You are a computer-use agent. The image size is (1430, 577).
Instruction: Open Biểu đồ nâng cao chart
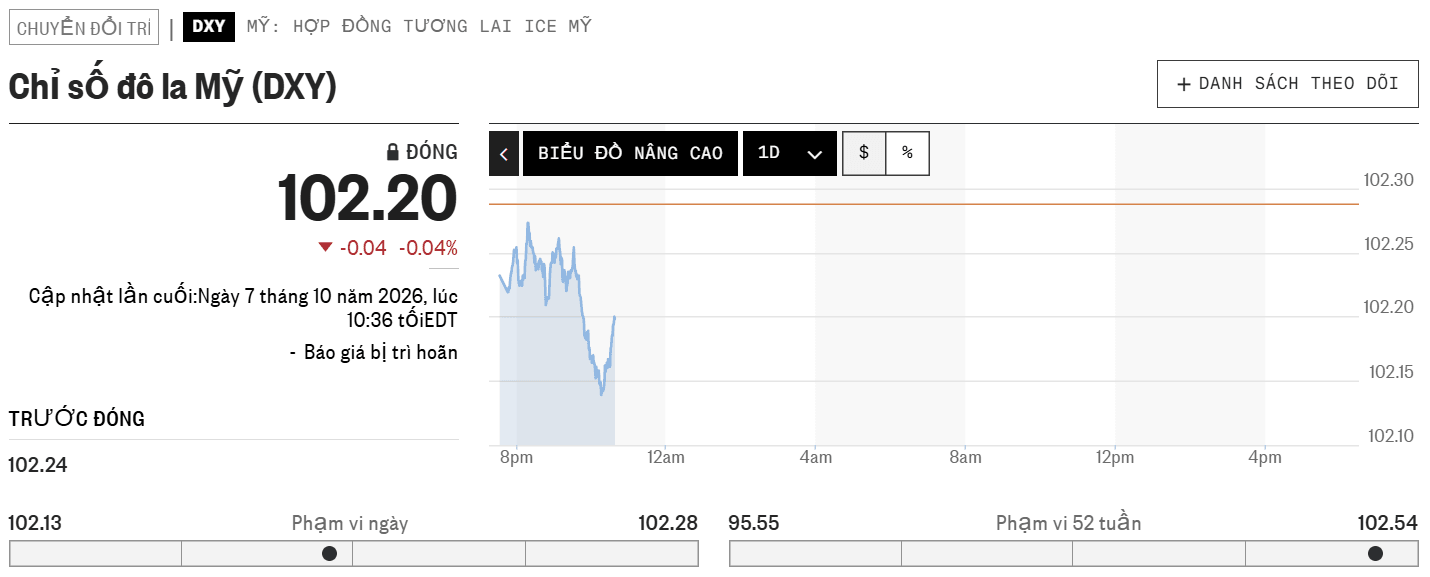click(x=630, y=154)
